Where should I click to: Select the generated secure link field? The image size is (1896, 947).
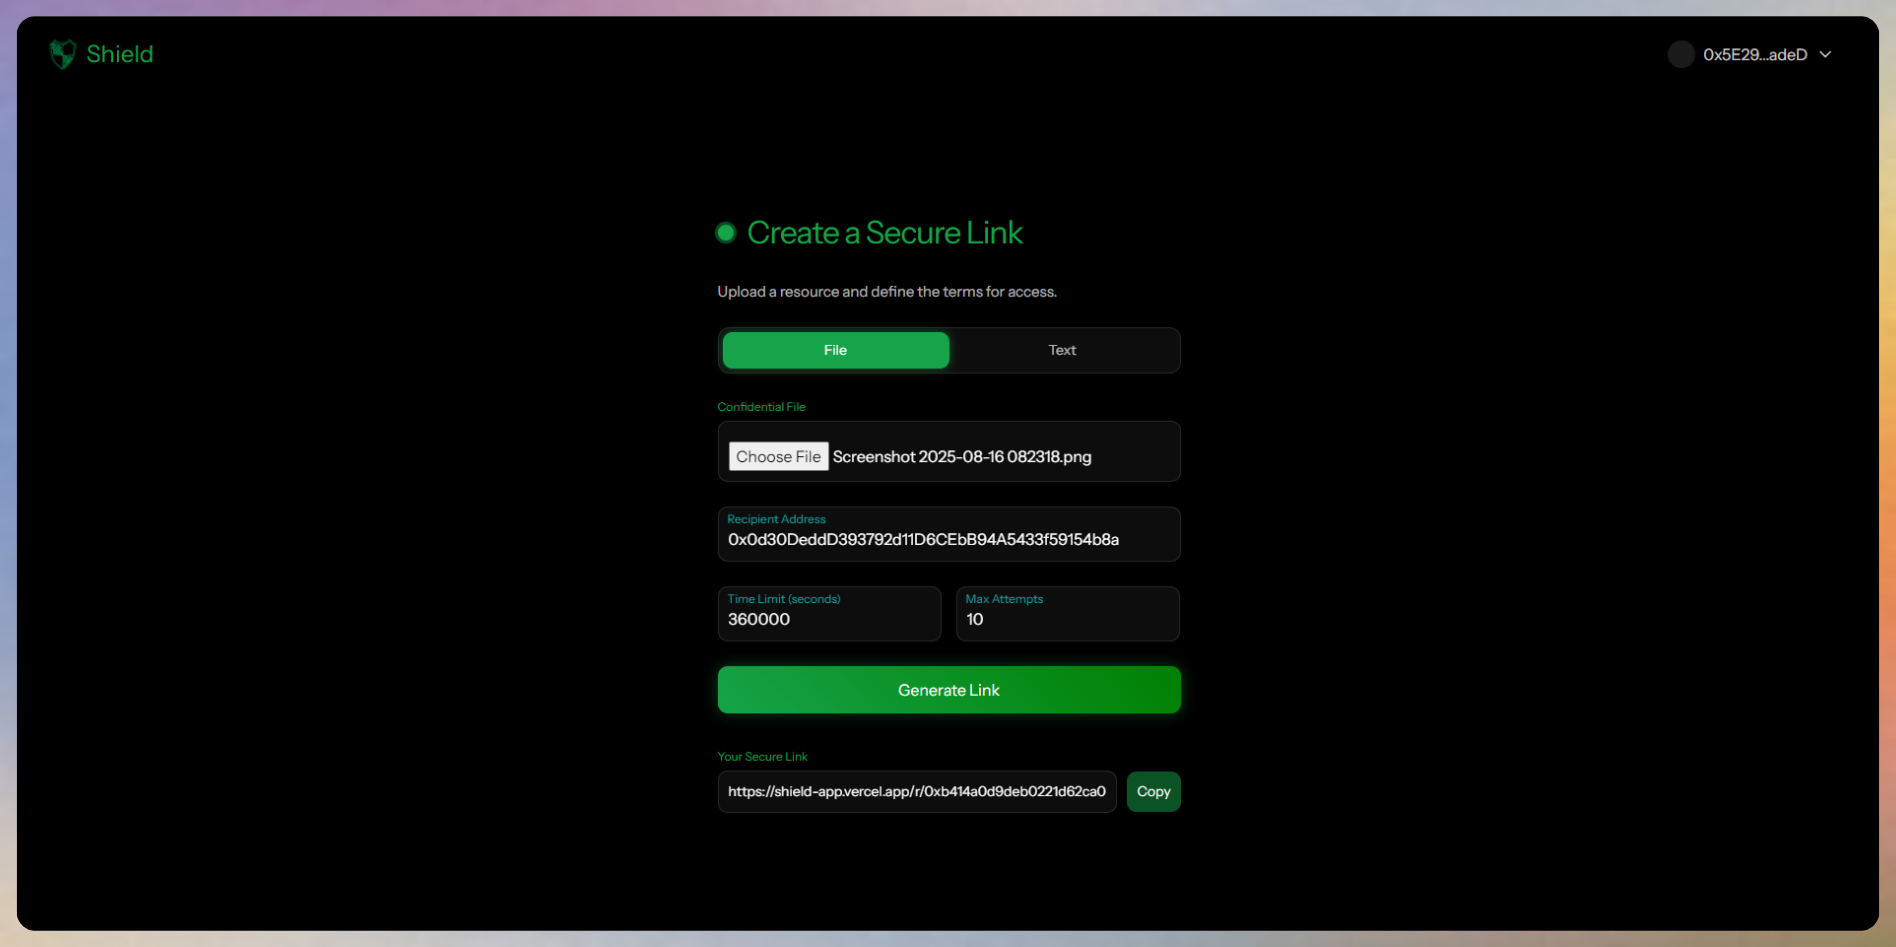[x=917, y=791]
